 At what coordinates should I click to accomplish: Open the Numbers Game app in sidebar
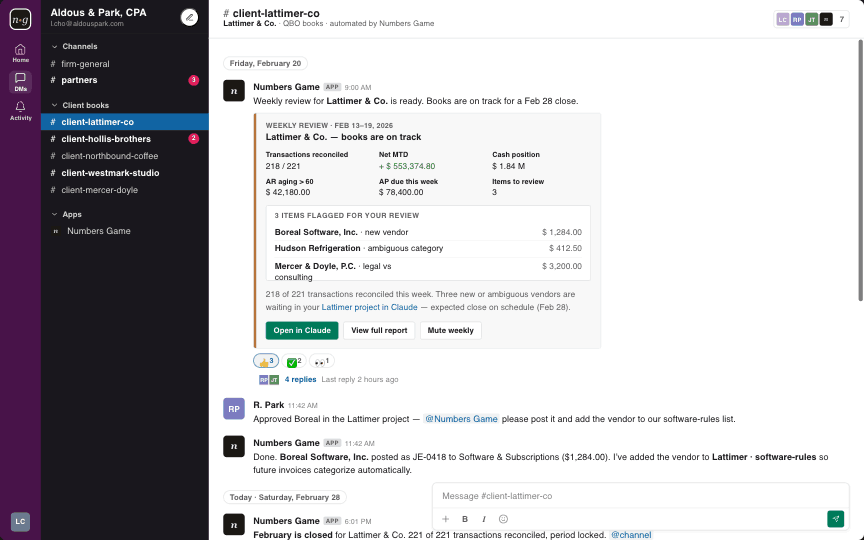125,231
